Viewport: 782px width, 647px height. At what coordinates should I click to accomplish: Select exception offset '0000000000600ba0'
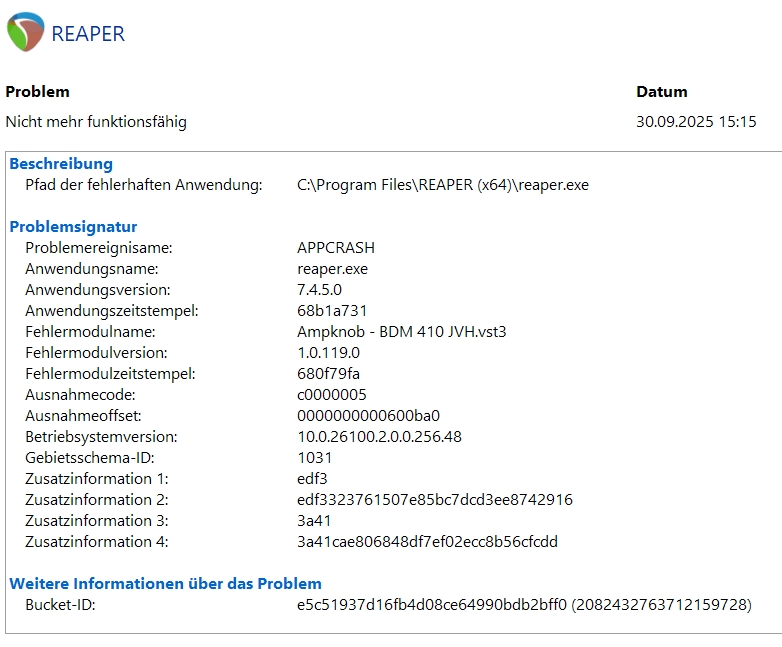click(x=369, y=416)
